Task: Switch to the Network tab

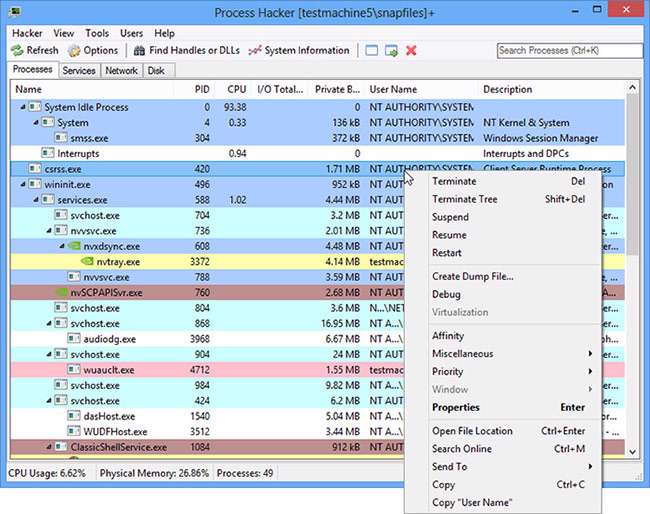Action: click(x=122, y=71)
